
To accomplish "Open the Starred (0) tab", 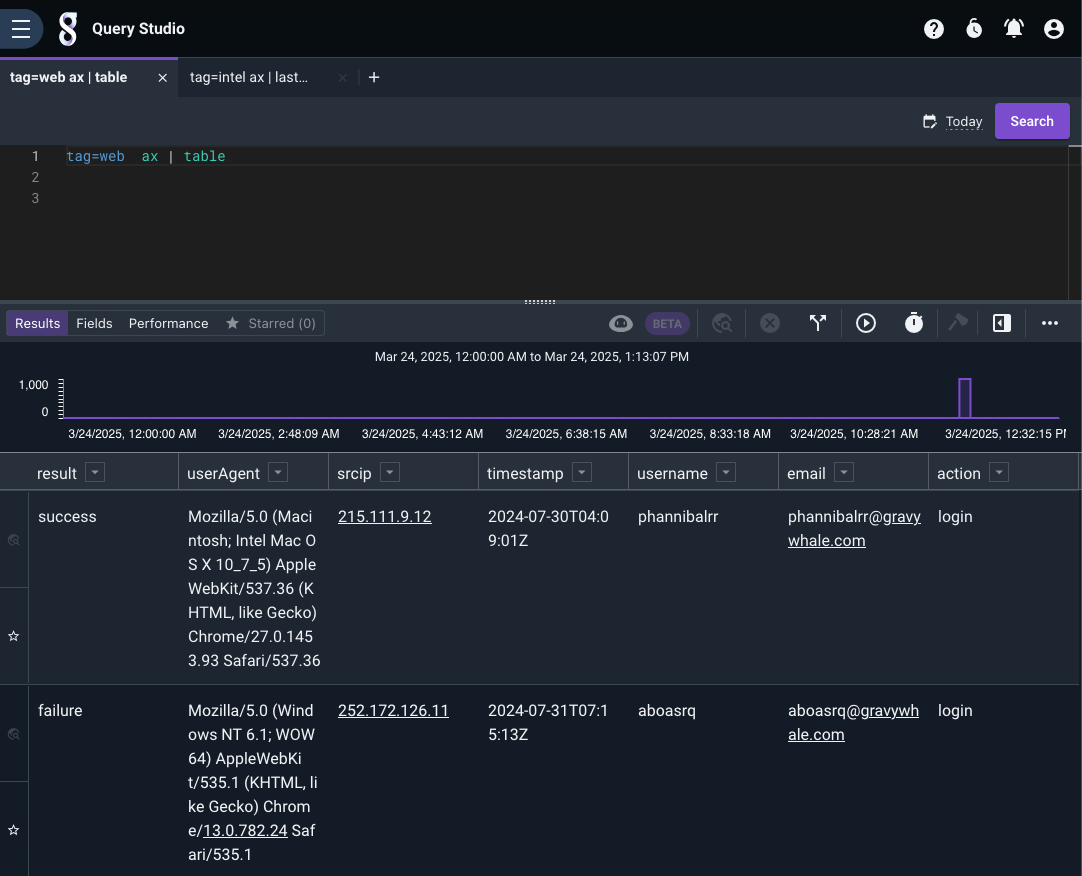I will (x=270, y=324).
